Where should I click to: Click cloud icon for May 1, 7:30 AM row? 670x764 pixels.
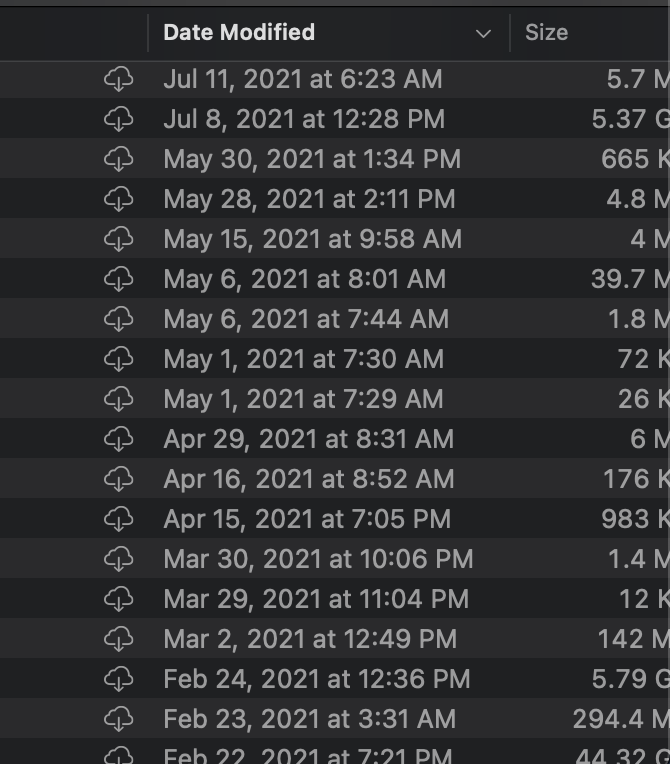119,359
